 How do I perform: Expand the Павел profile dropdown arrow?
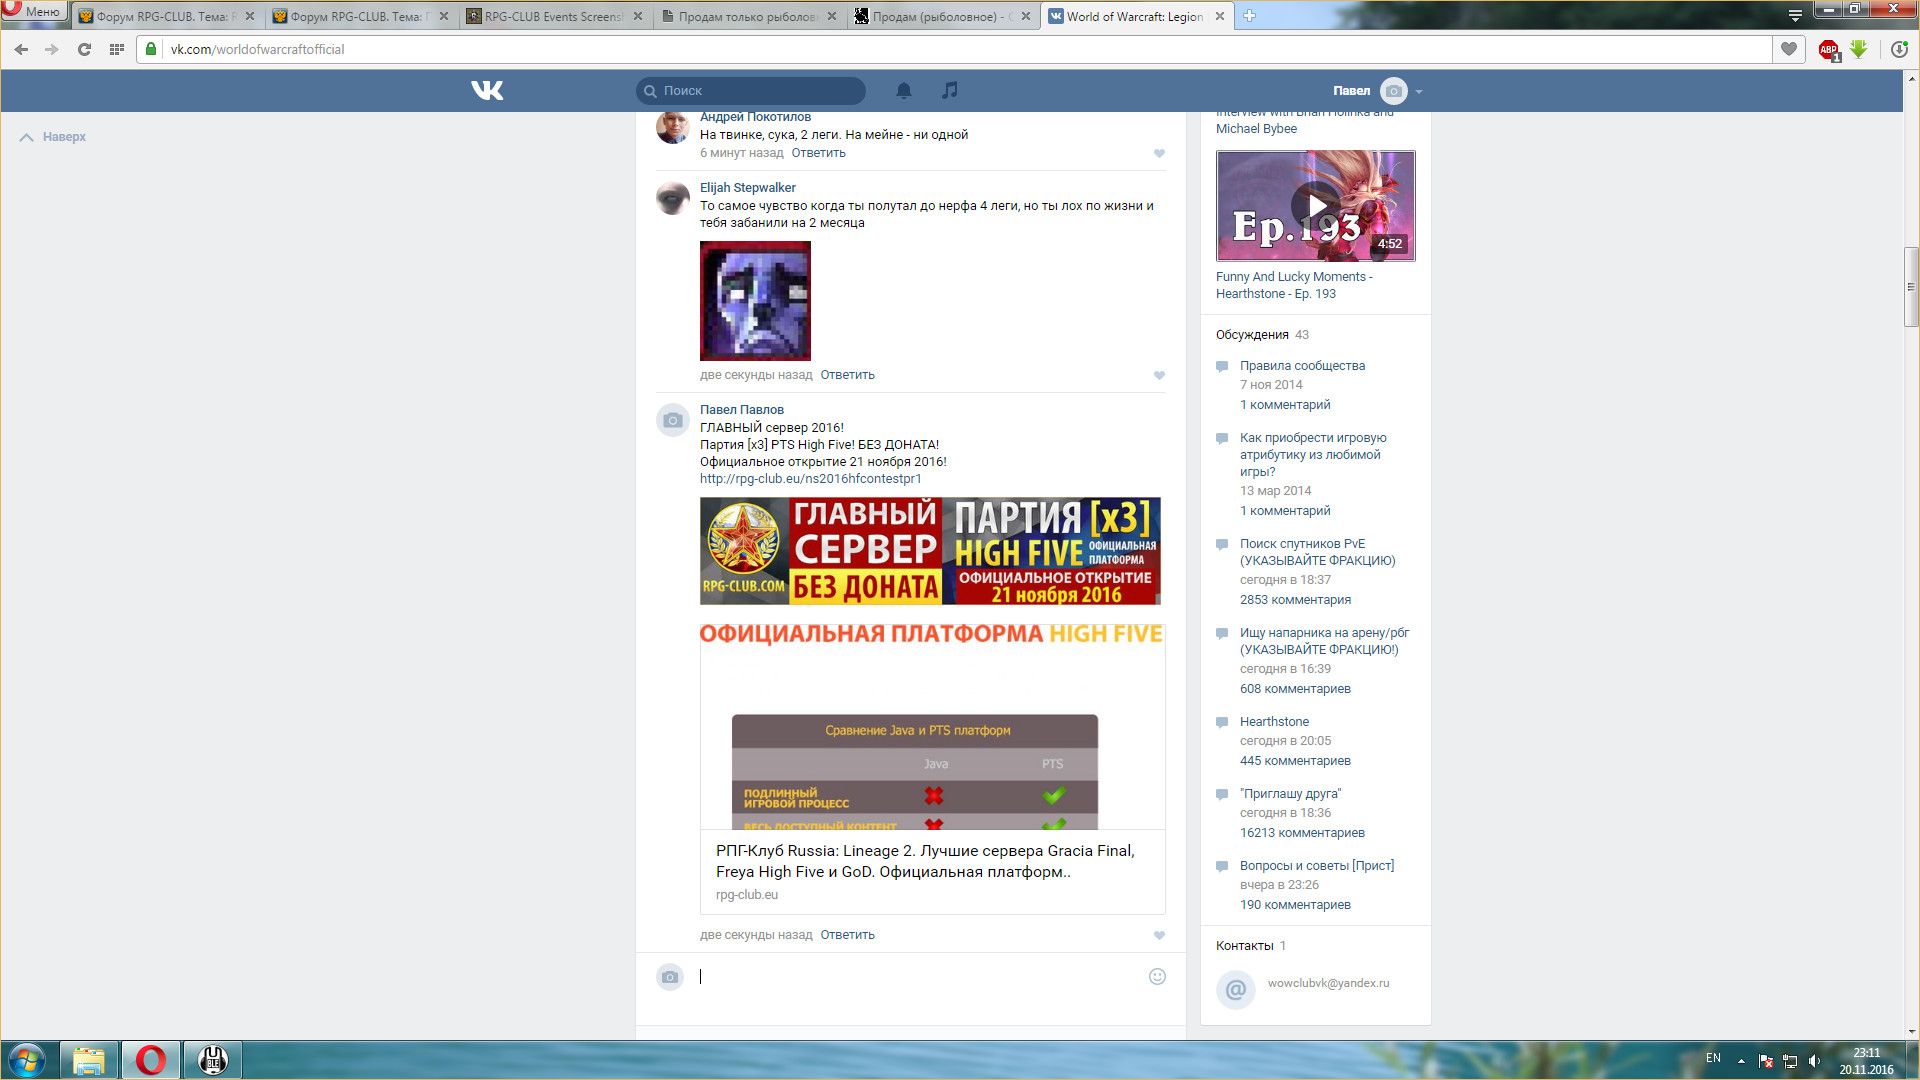tap(1419, 92)
